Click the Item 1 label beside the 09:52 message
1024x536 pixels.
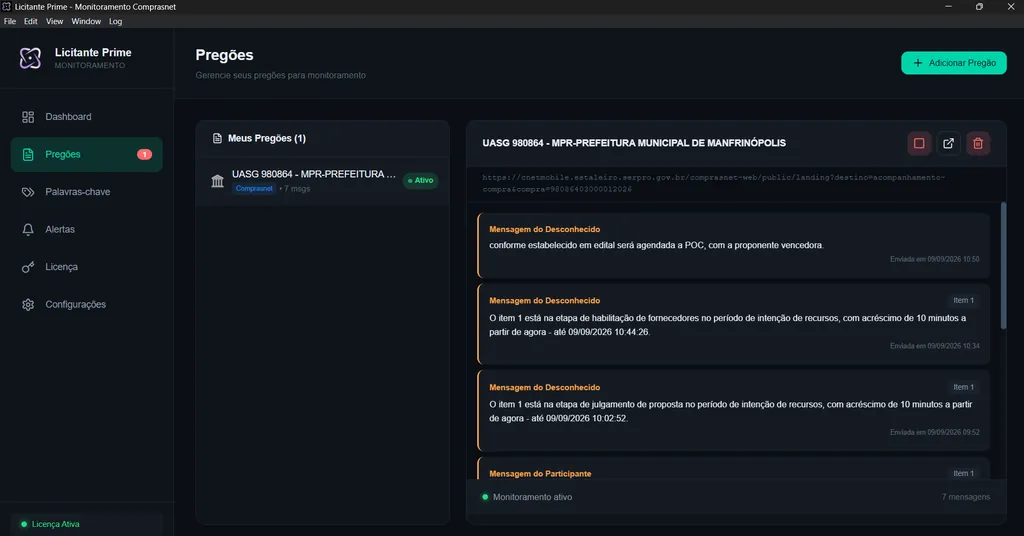point(963,387)
